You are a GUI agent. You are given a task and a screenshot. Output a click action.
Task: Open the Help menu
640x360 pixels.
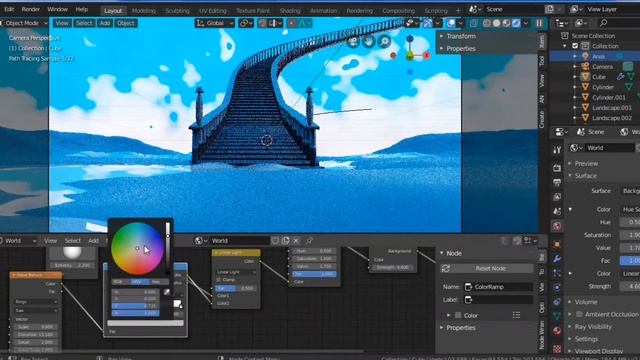pyautogui.click(x=82, y=9)
